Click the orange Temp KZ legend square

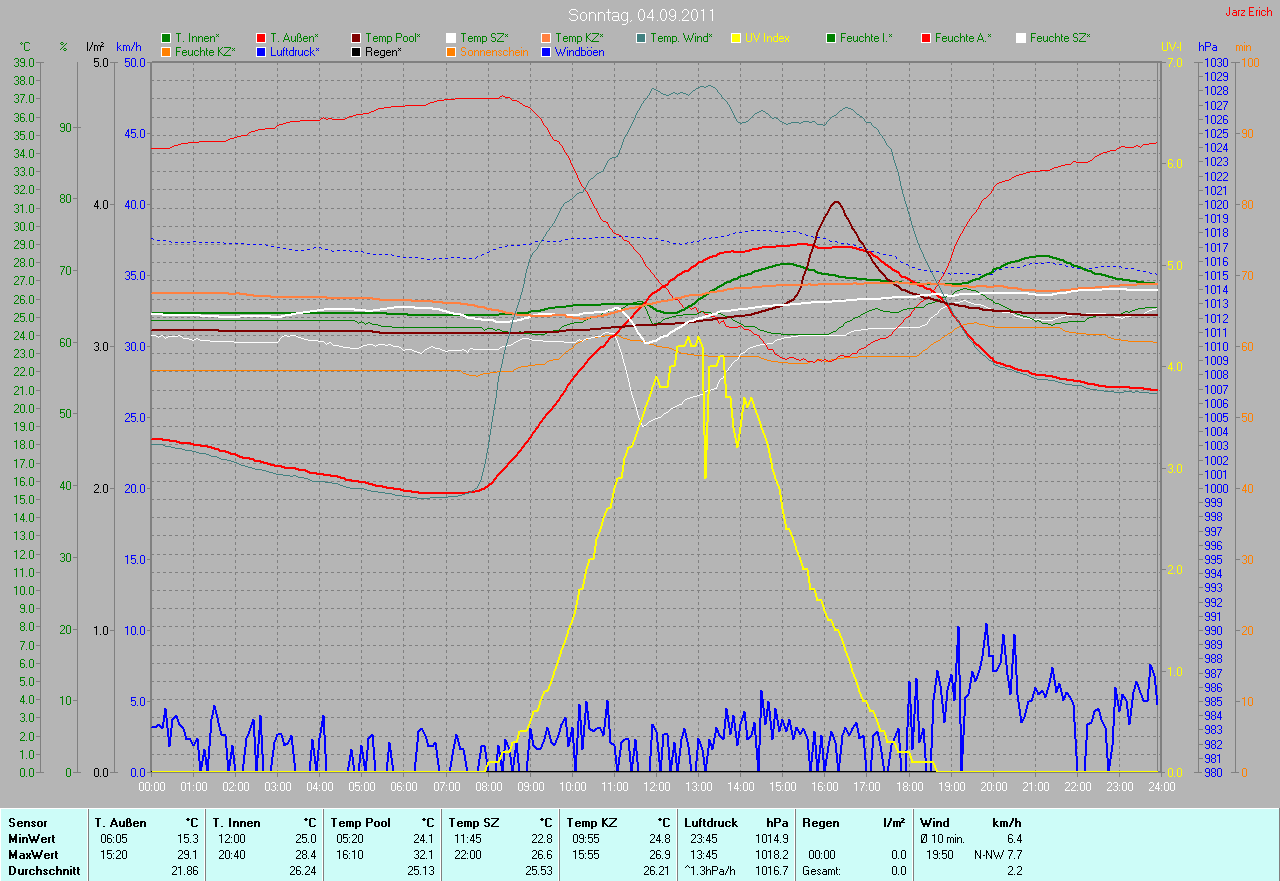(546, 38)
